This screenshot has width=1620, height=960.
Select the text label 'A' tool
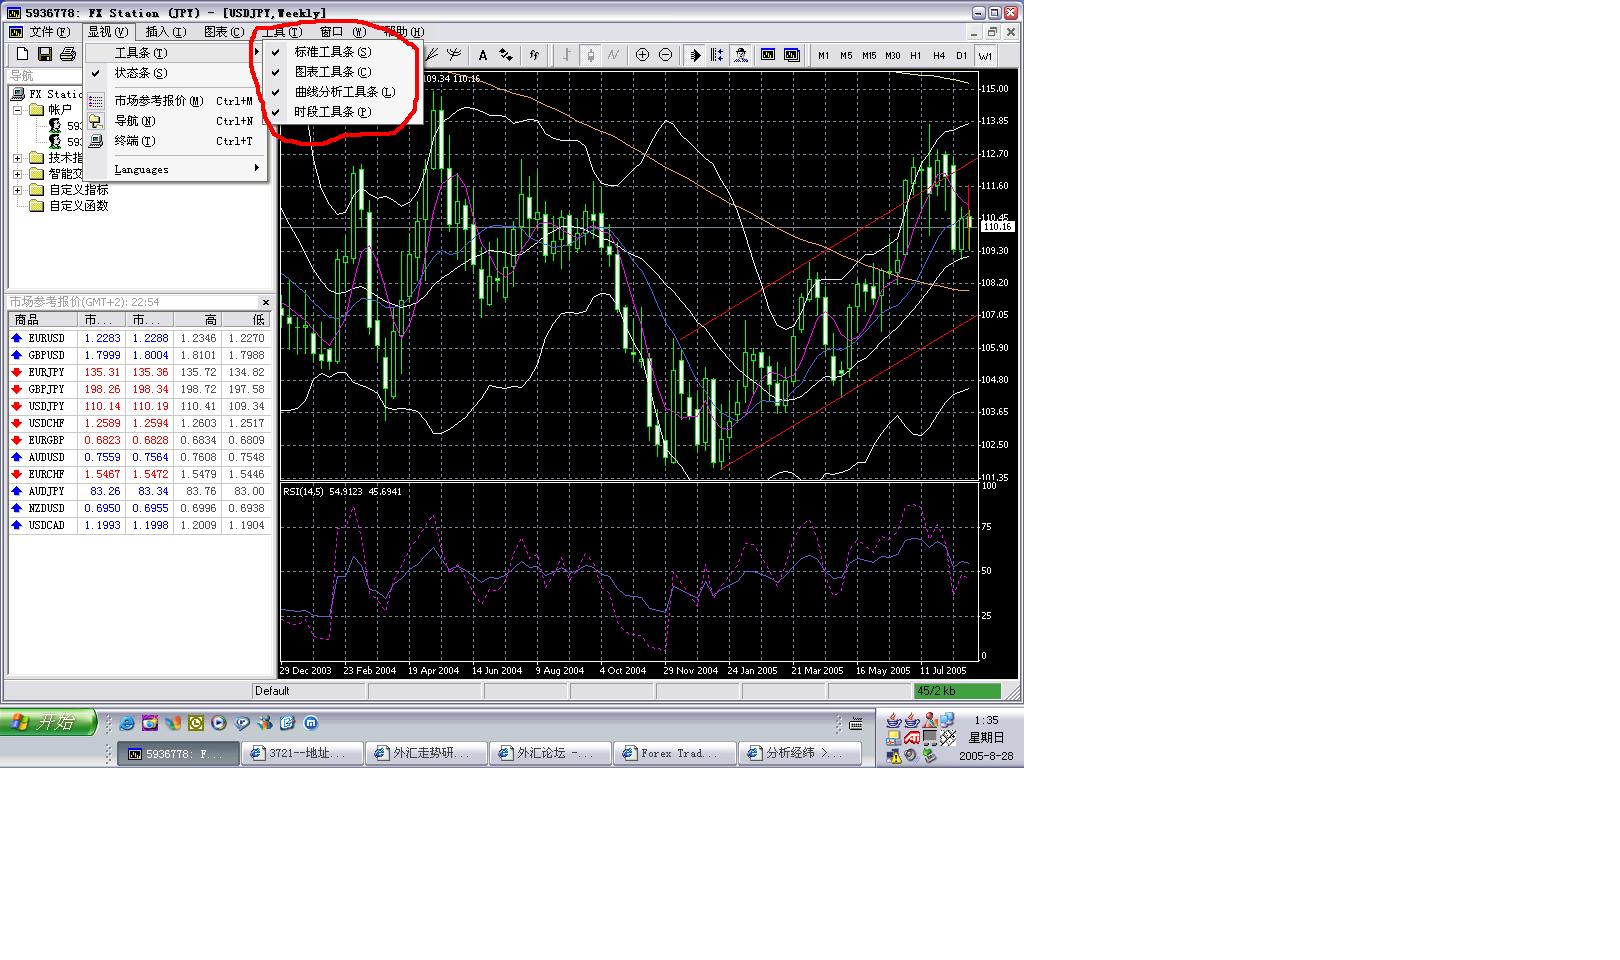[x=483, y=55]
